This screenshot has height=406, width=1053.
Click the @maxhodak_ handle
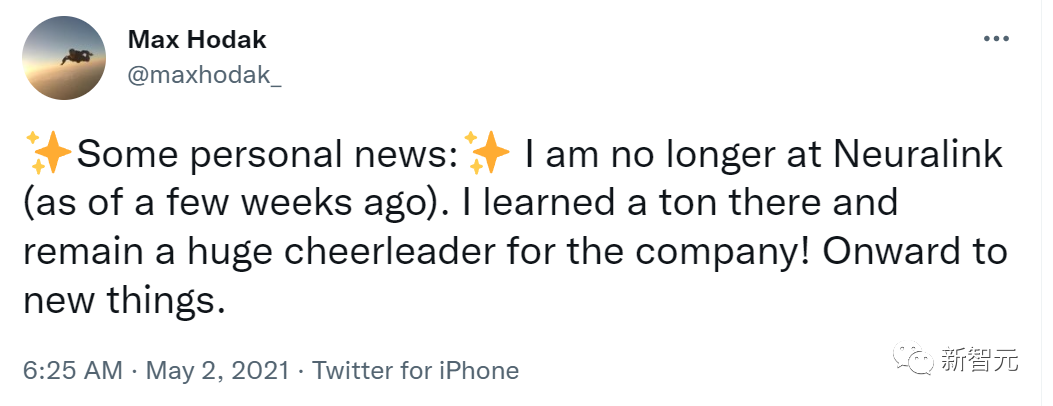click(x=204, y=76)
